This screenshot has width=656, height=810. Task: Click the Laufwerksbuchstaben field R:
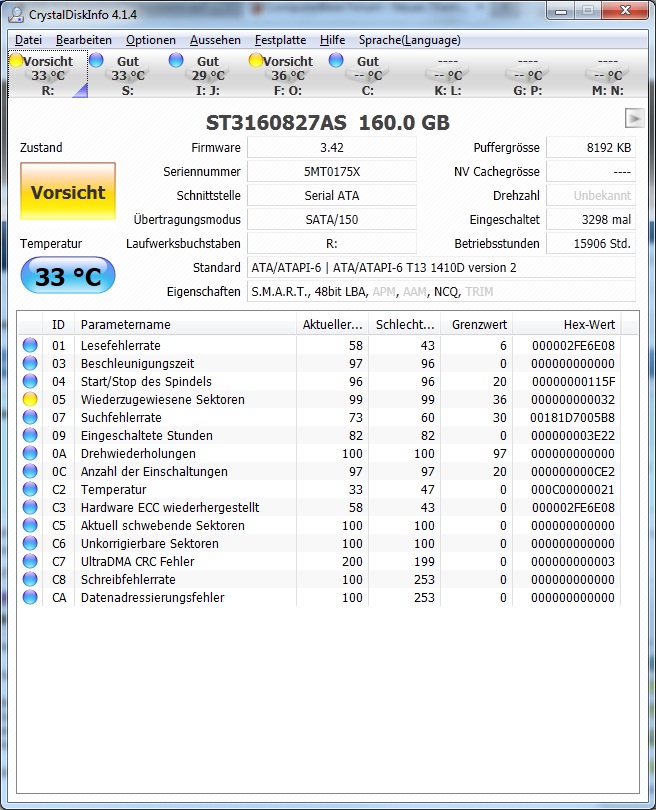[332, 243]
